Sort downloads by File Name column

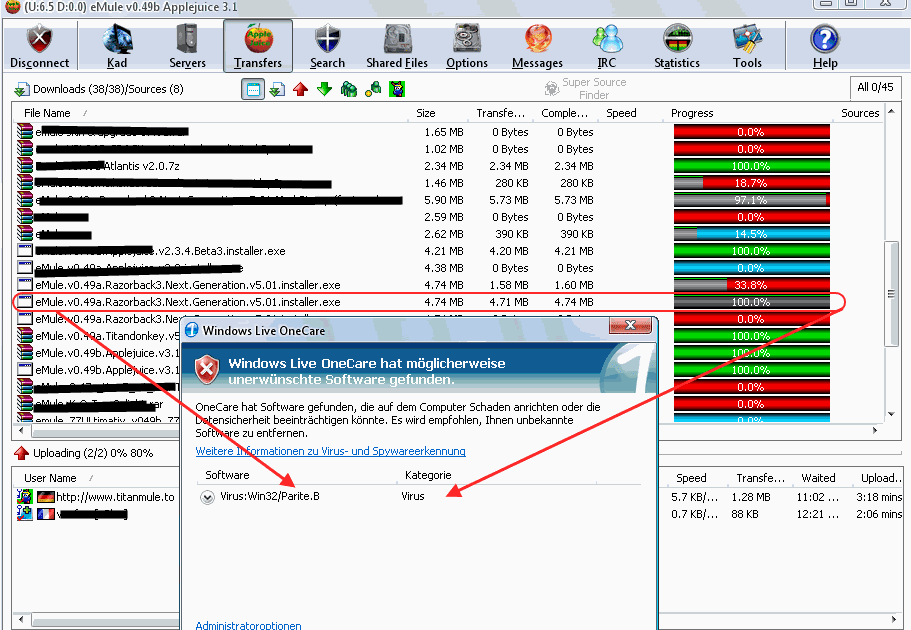(x=212, y=113)
